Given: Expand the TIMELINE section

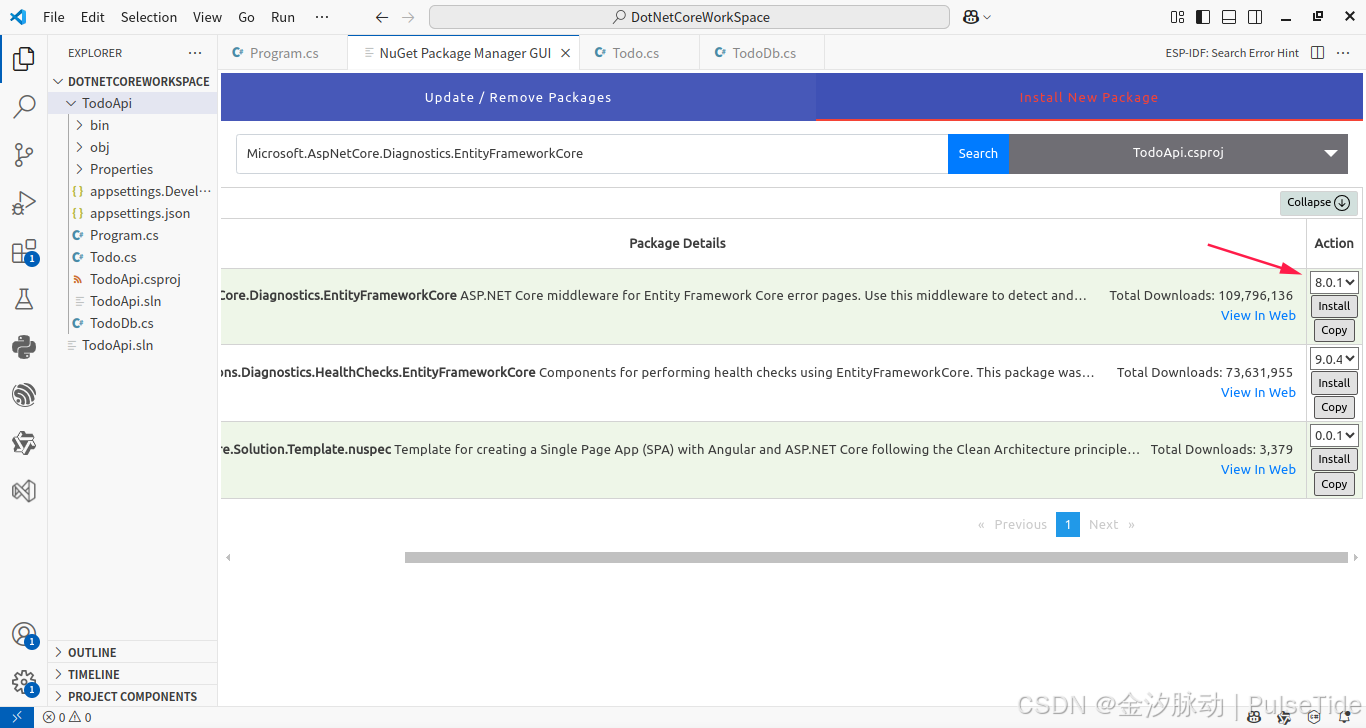Looking at the screenshot, I should pyautogui.click(x=132, y=674).
